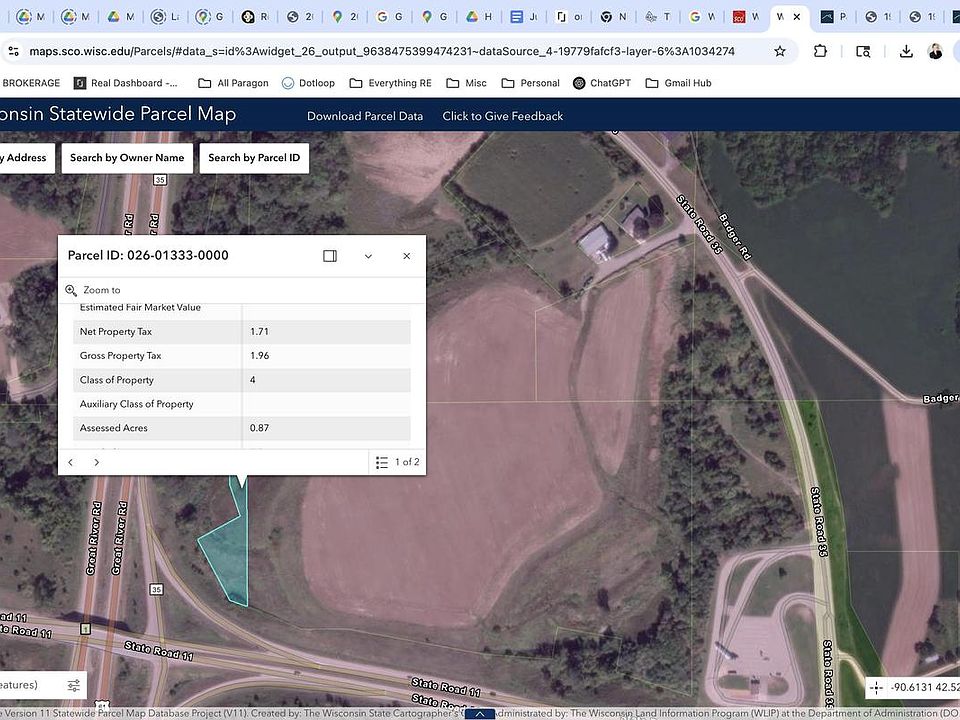Open the 1 of 2 feature list

[397, 462]
